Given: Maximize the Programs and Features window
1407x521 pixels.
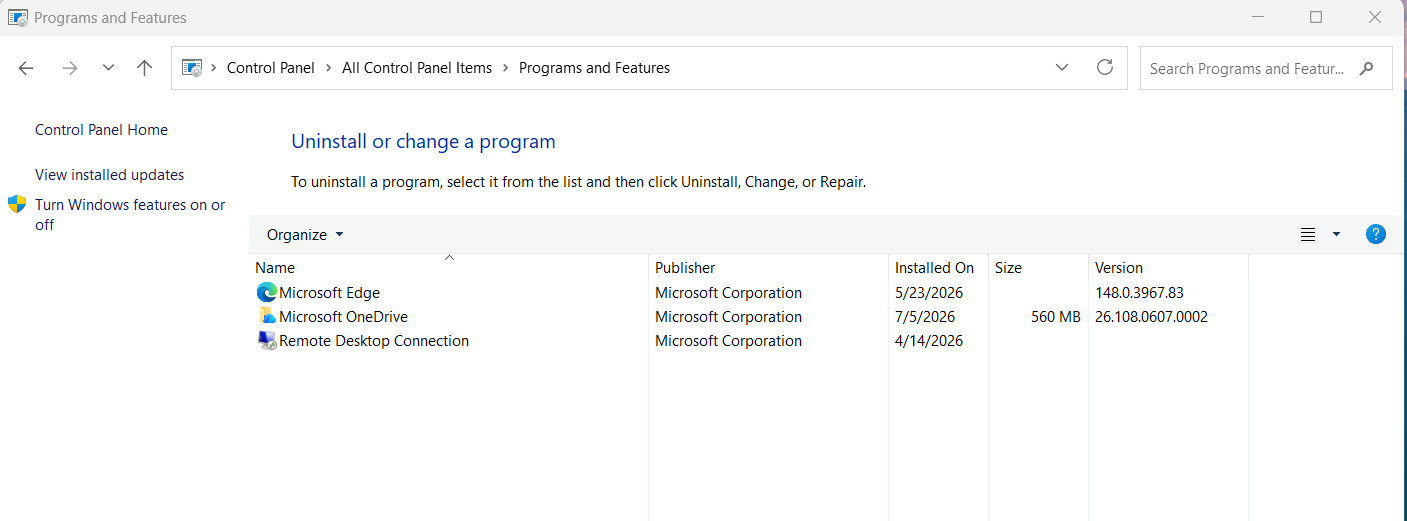Looking at the screenshot, I should coord(1316,17).
